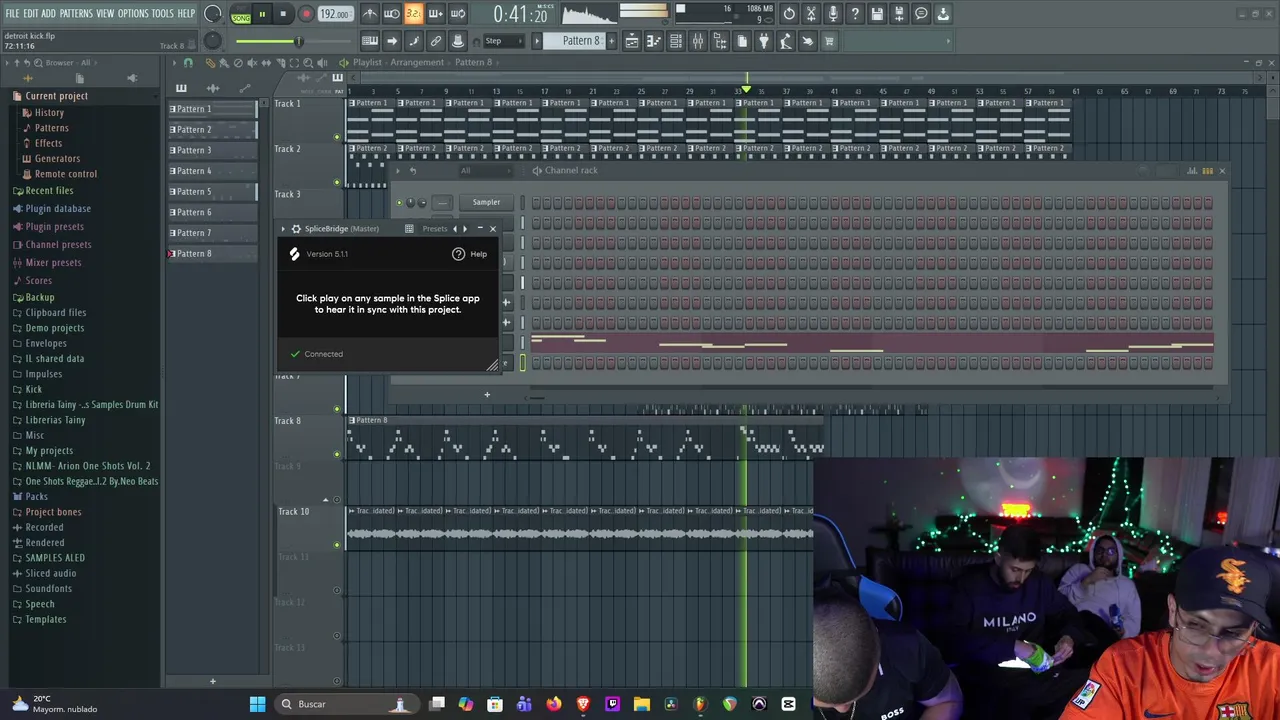
Task: Open the audio editor scissors icon
Action: [811, 14]
